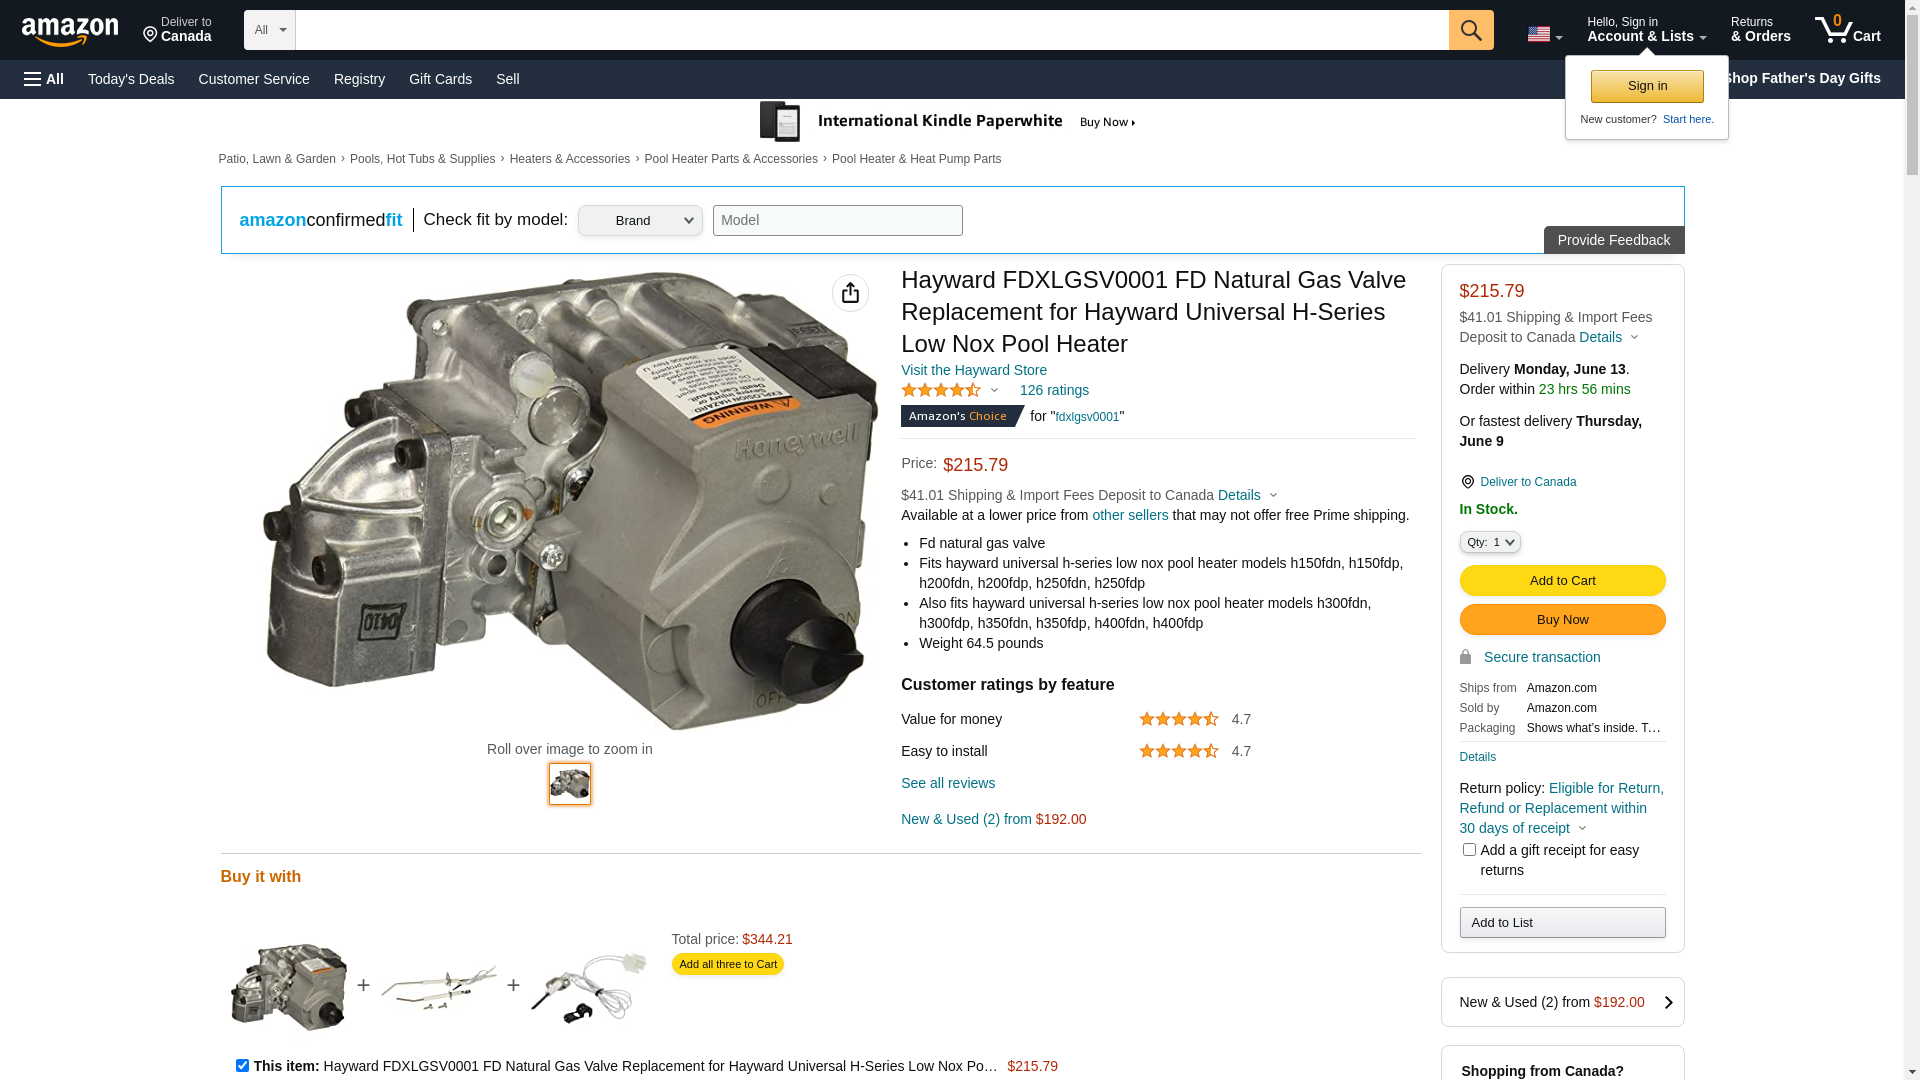This screenshot has height=1080, width=1920.
Task: Open Today's Deals menu item
Action: (x=131, y=79)
